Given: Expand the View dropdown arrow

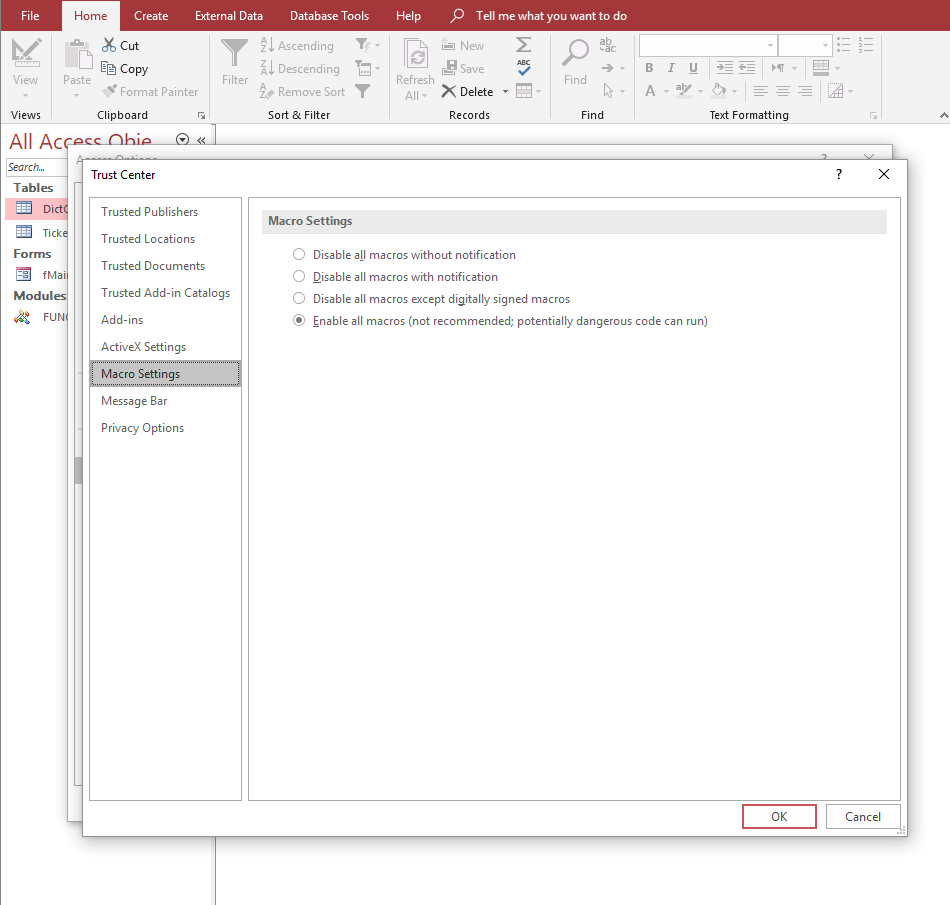Looking at the screenshot, I should (25, 96).
